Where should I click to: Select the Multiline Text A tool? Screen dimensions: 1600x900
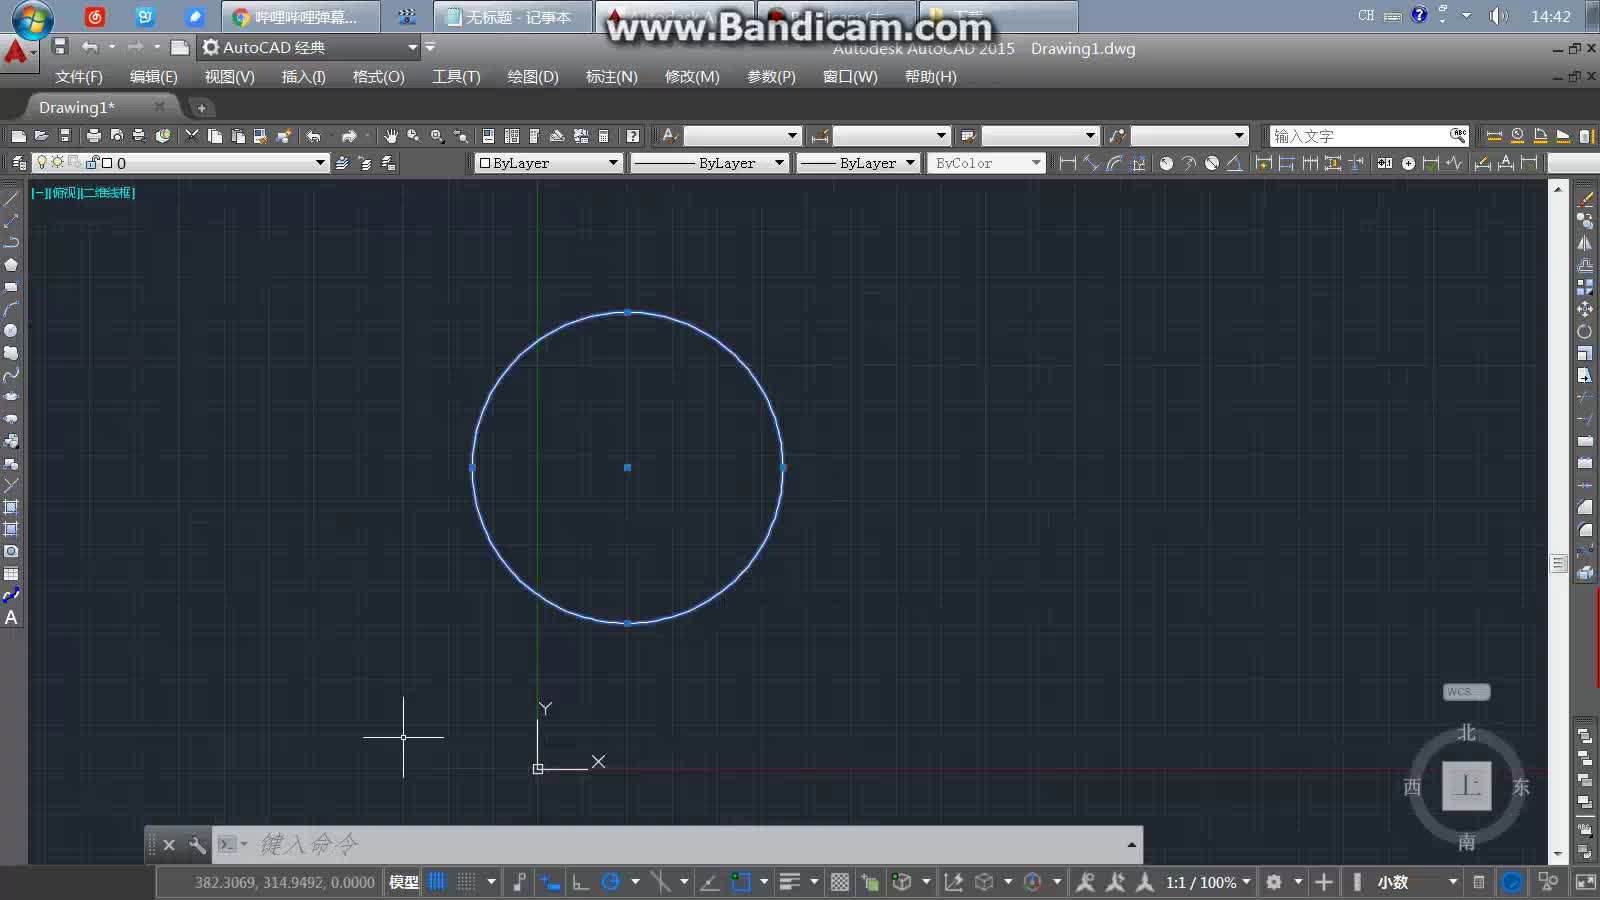coord(11,618)
